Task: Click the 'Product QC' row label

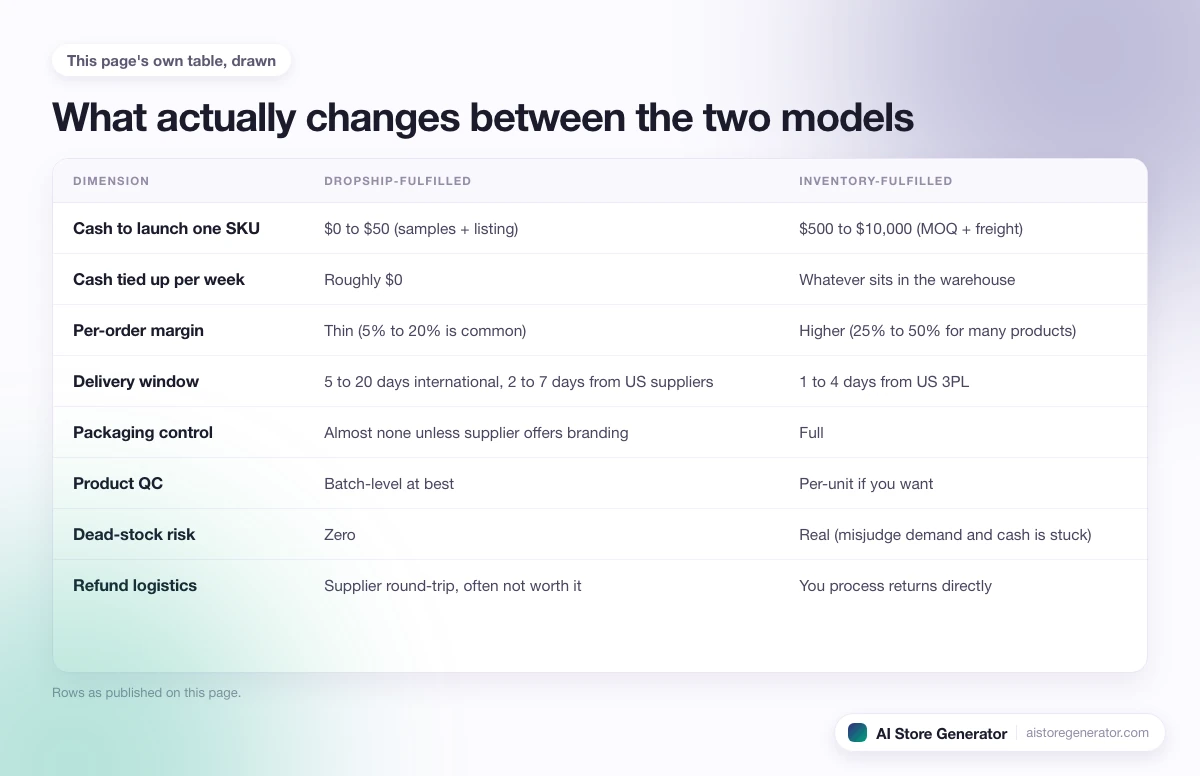Action: 118,483
